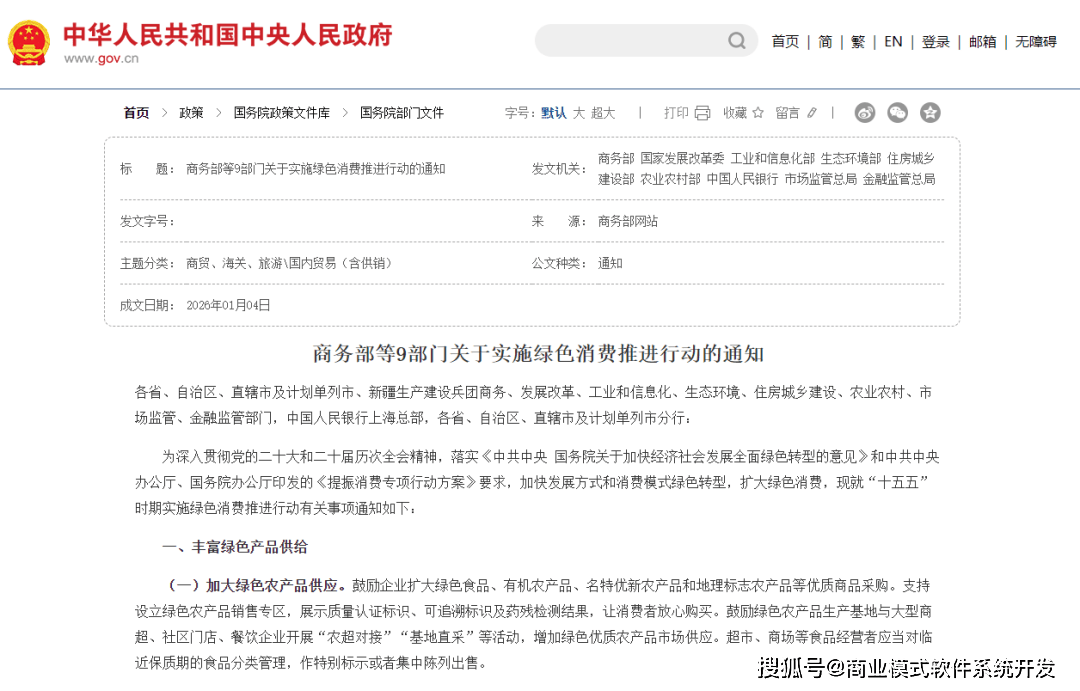Set font size to 超大
This screenshot has width=1080, height=691.
603,113
